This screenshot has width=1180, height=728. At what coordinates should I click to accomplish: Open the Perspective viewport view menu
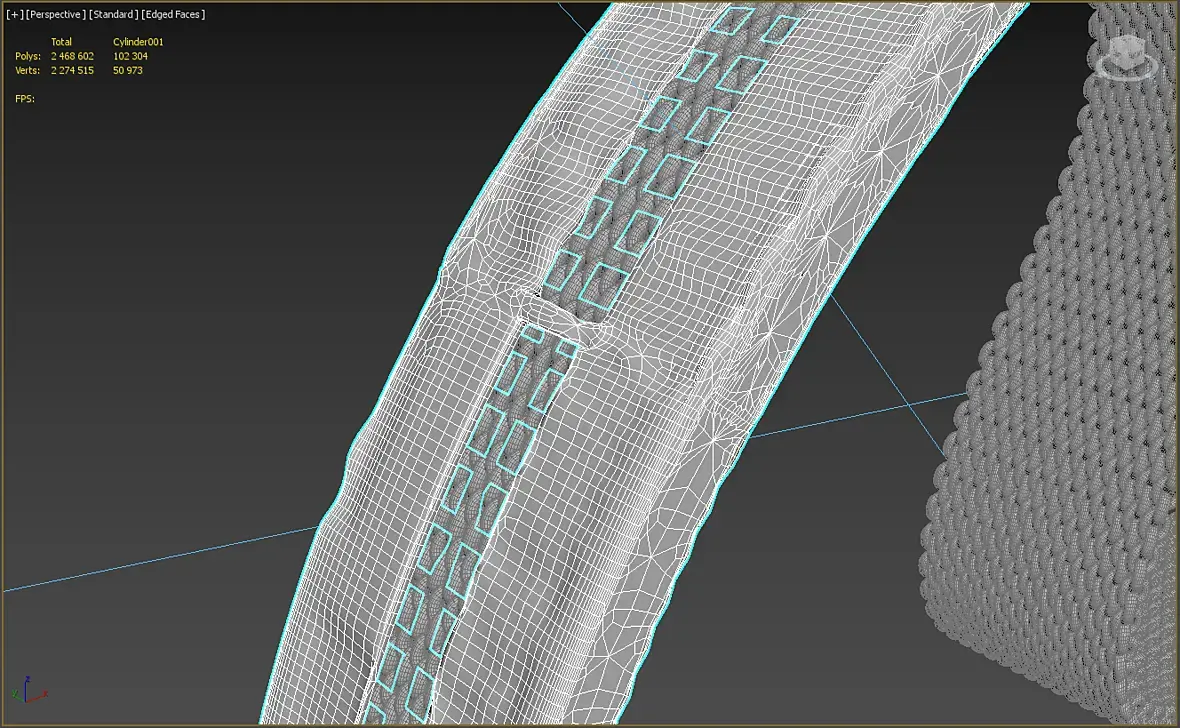[x=56, y=14]
